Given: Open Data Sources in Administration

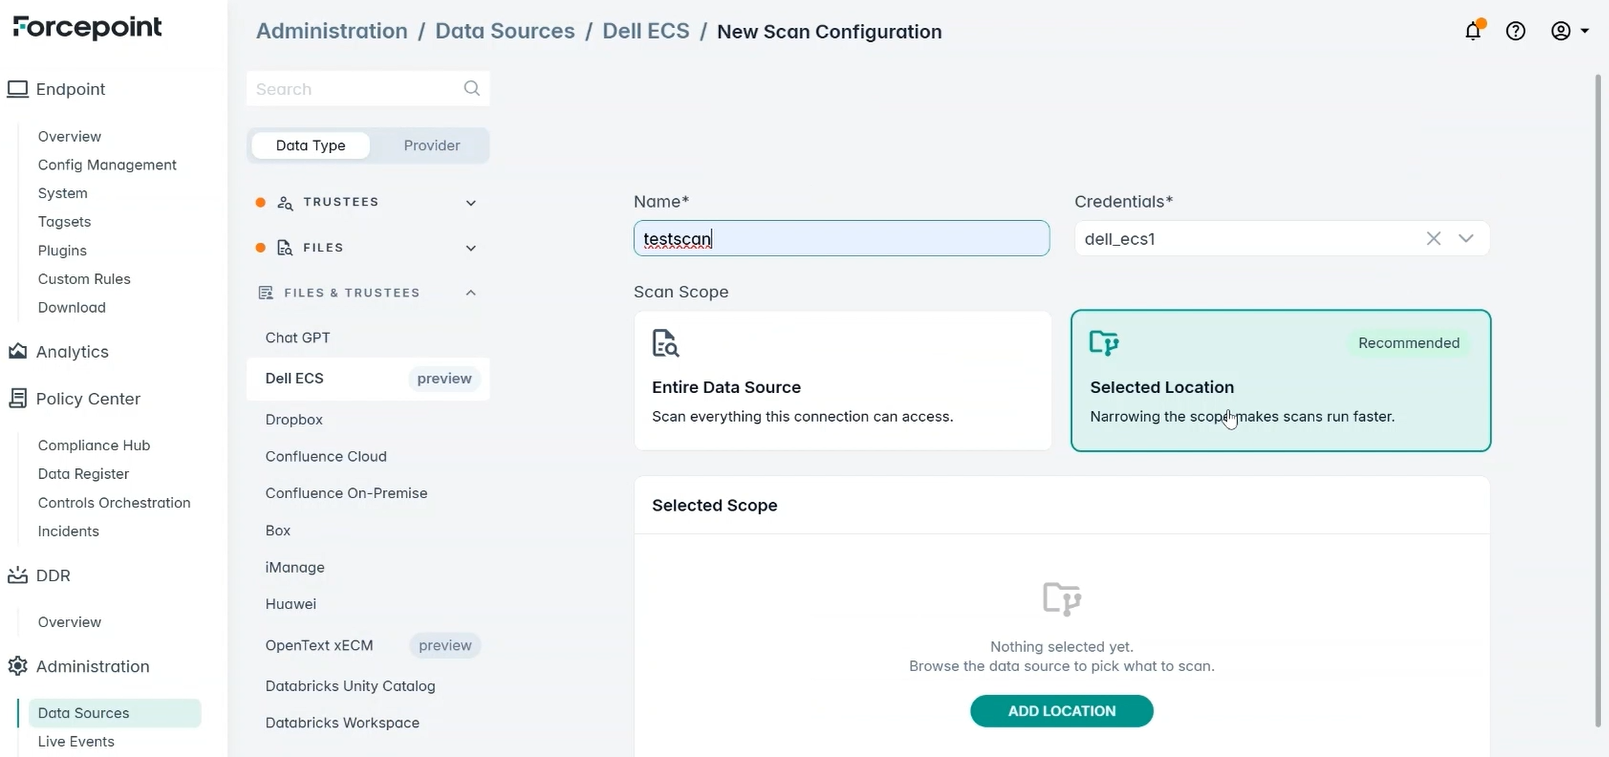Looking at the screenshot, I should point(115,713).
